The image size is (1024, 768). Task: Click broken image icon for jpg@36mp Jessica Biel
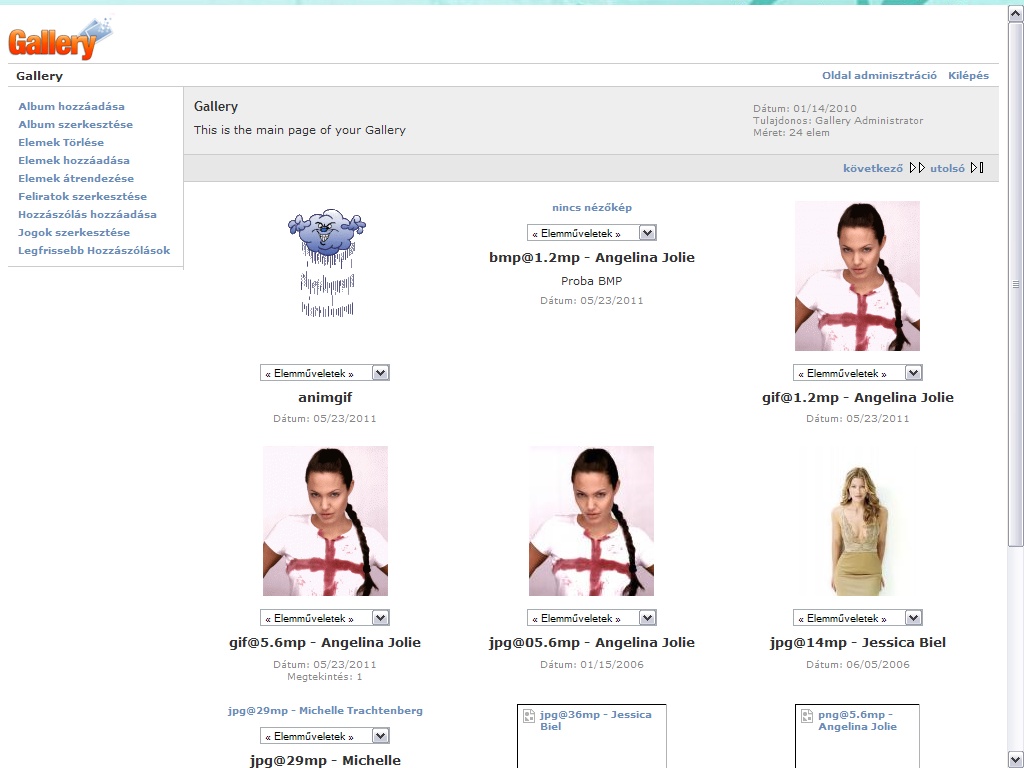pos(530,716)
